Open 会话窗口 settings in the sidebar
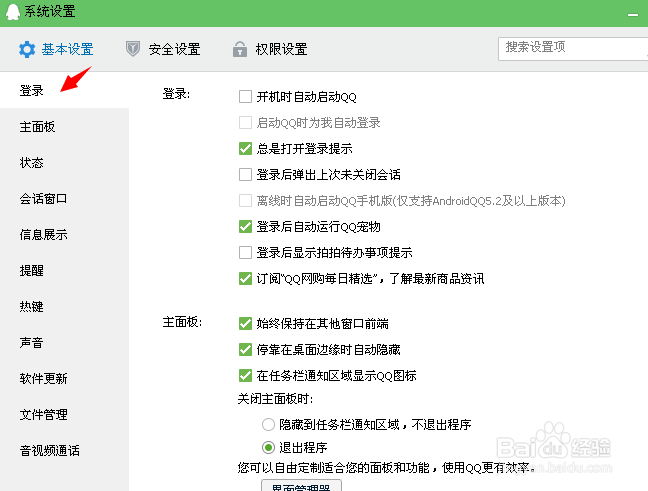648x491 pixels. 64,198
